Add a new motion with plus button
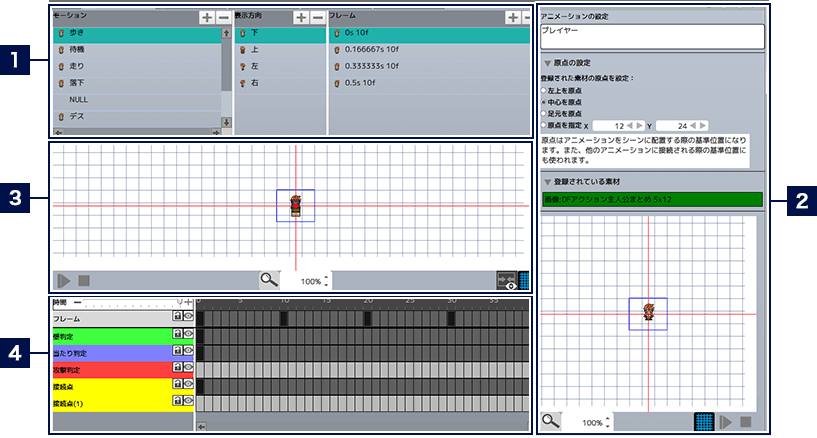The height and width of the screenshot is (438, 817). pyautogui.click(x=206, y=17)
